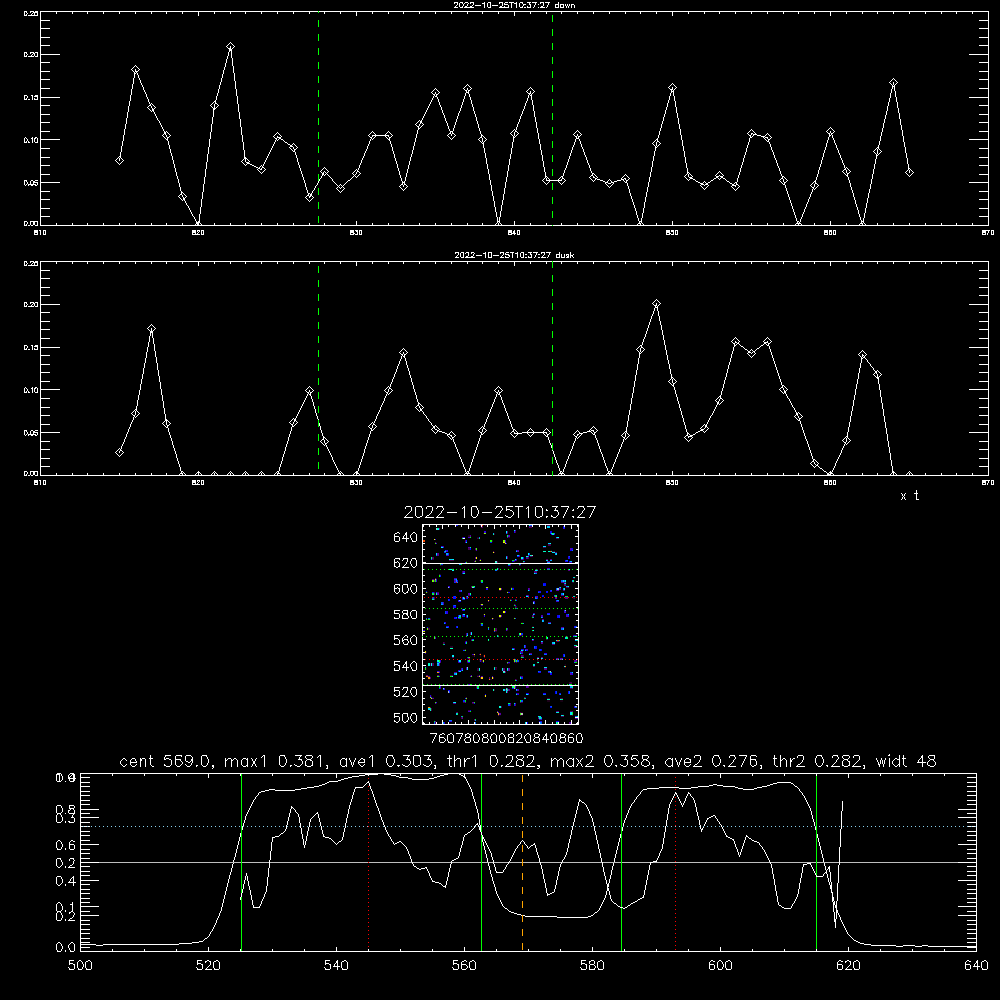The height and width of the screenshot is (1000, 1000).
Task: Click the '580' x-axis label of bottom plot
Action: coord(592,966)
